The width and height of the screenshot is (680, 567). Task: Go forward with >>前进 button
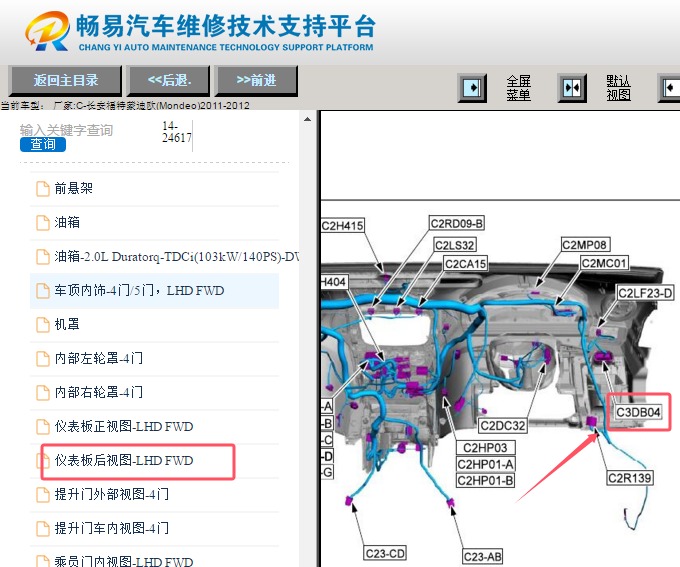(x=256, y=80)
